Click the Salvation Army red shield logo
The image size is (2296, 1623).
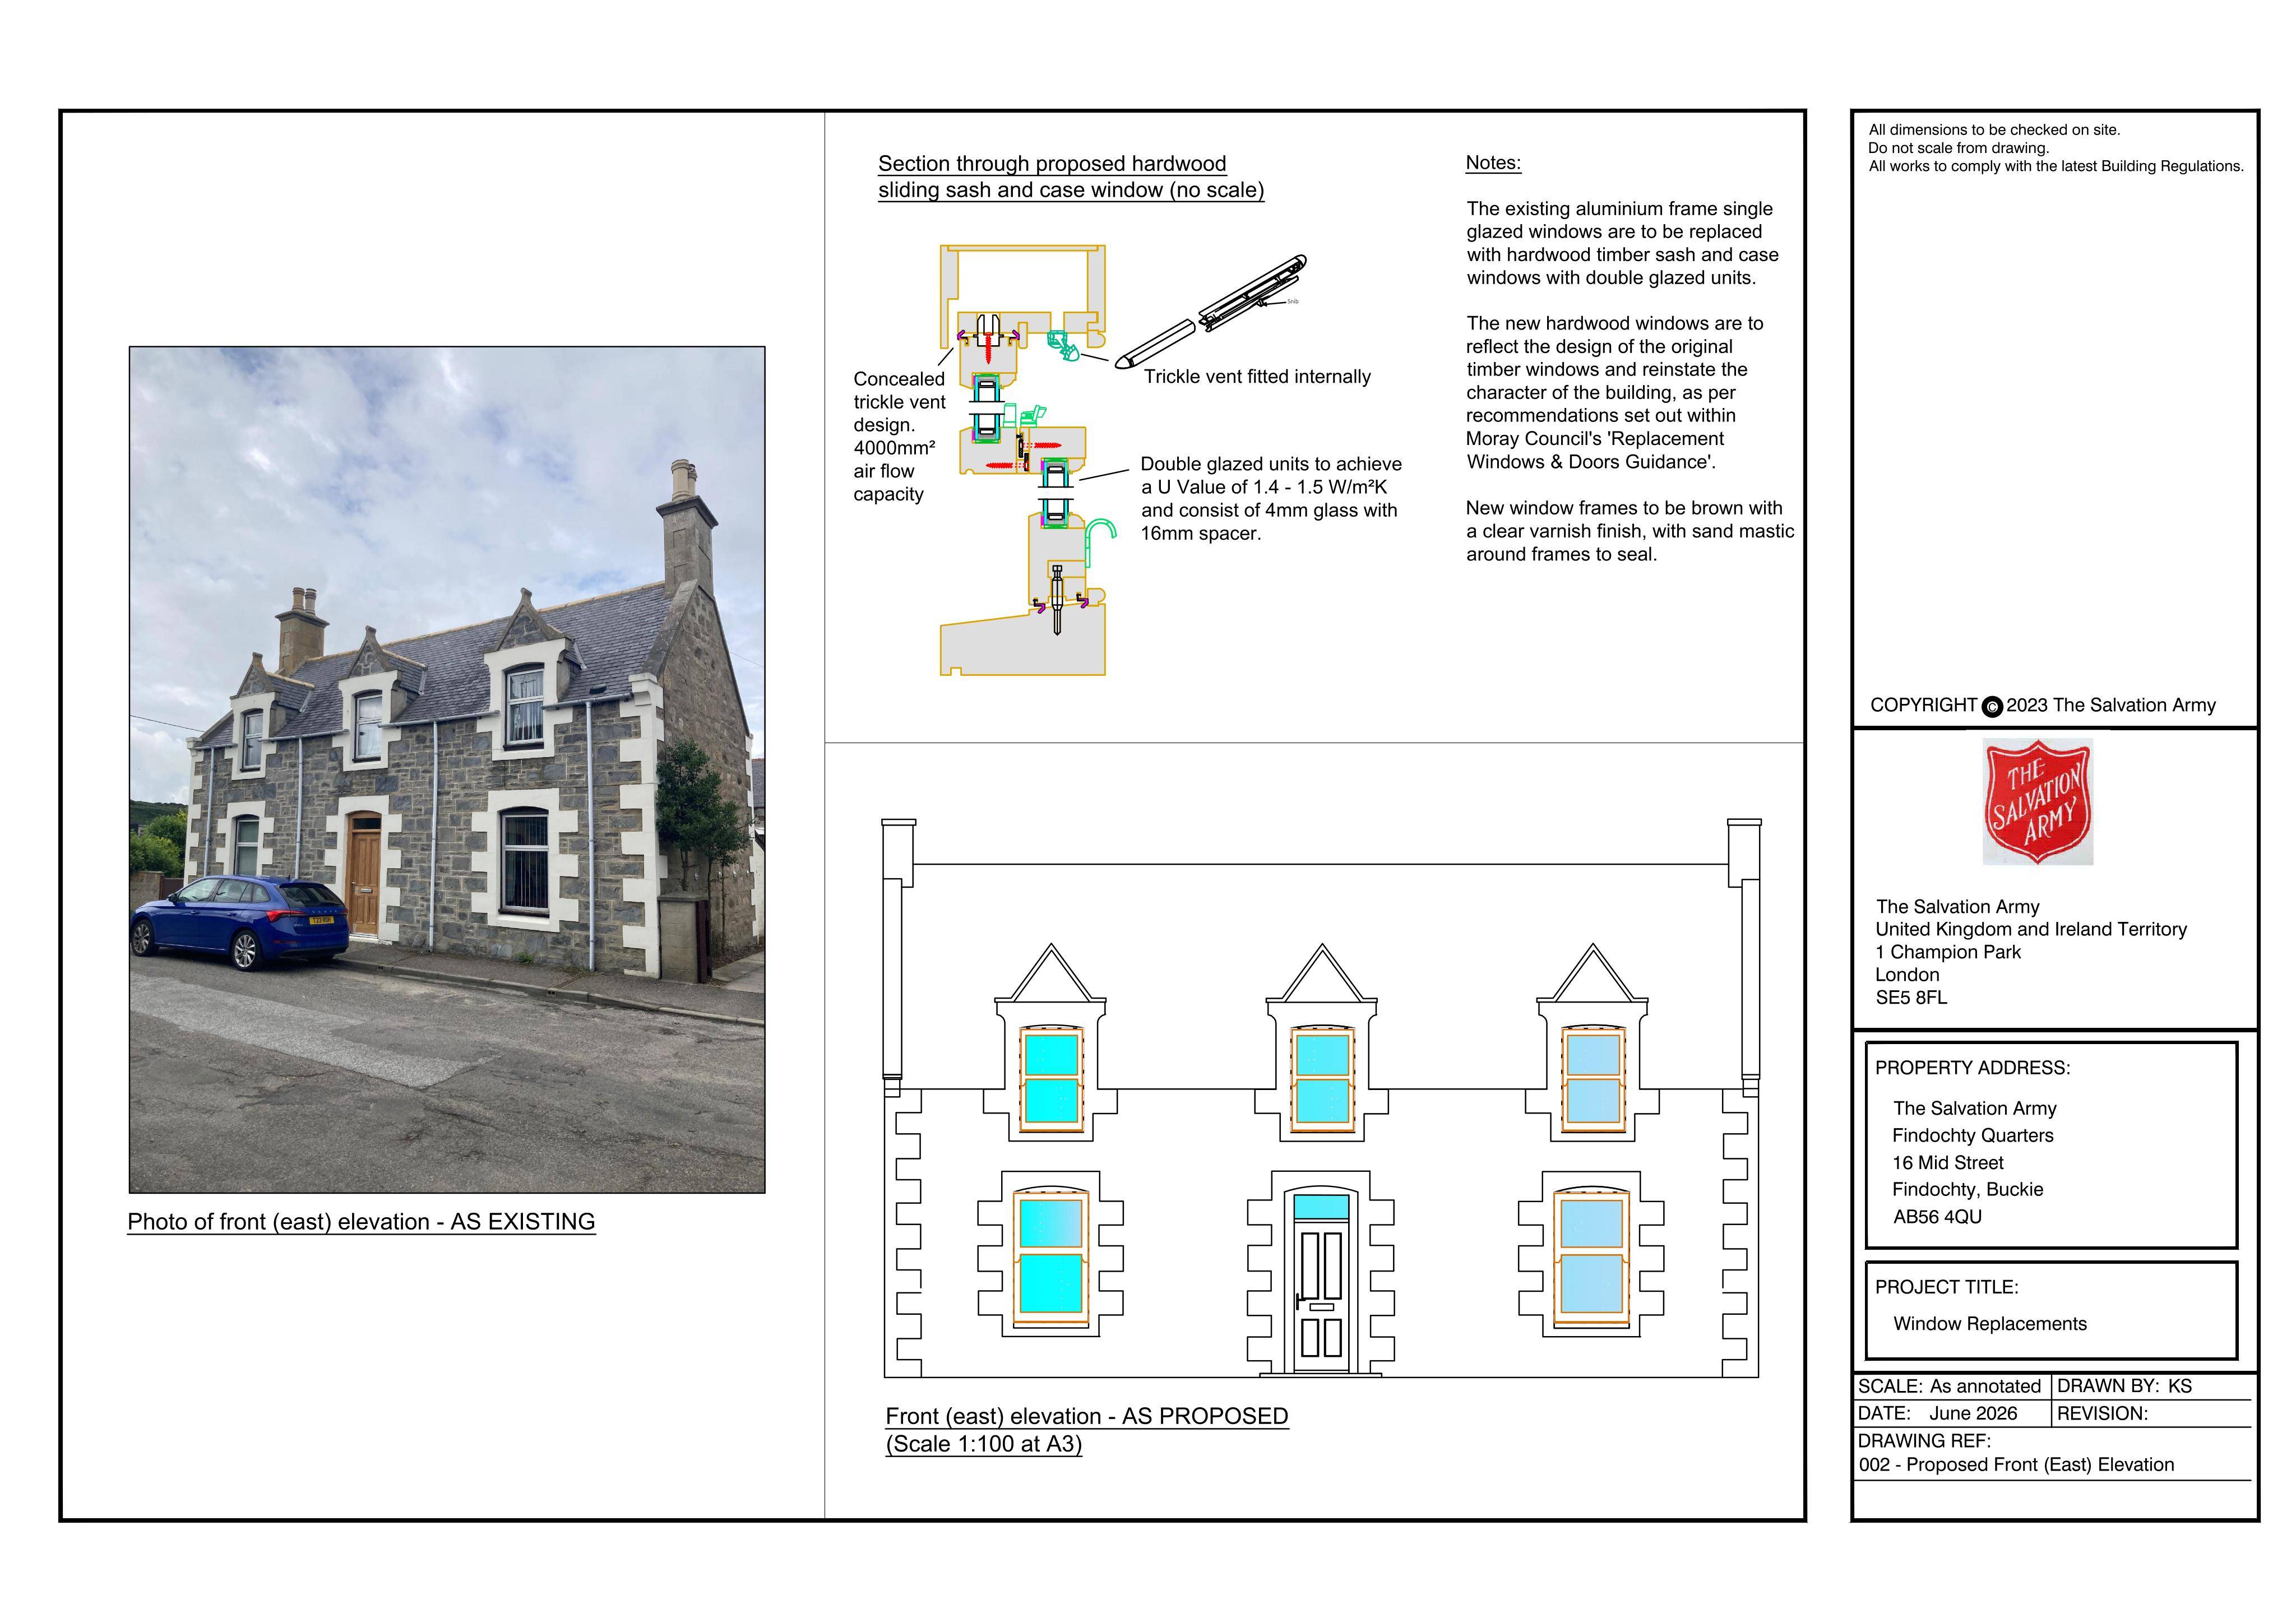click(2038, 802)
